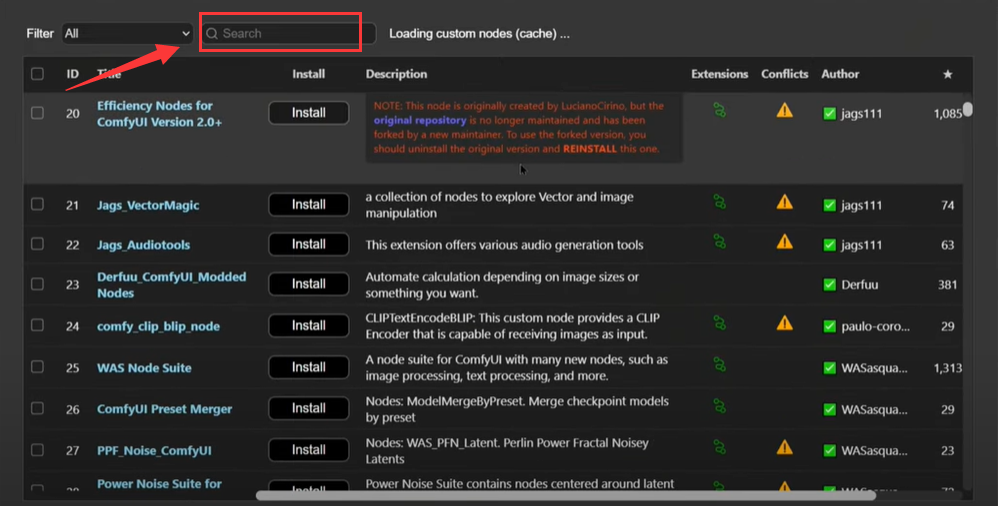The width and height of the screenshot is (998, 506).
Task: Open the ComfyUI Preset Merger title link
Action: 164,409
